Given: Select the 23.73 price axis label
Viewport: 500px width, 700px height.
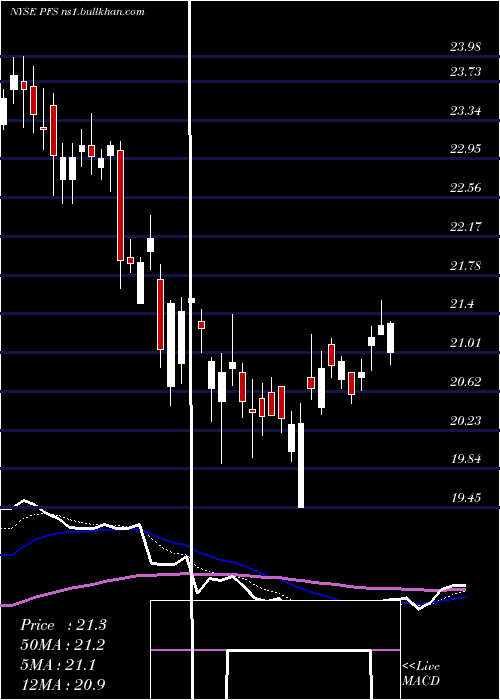Looking at the screenshot, I should click(x=466, y=71).
